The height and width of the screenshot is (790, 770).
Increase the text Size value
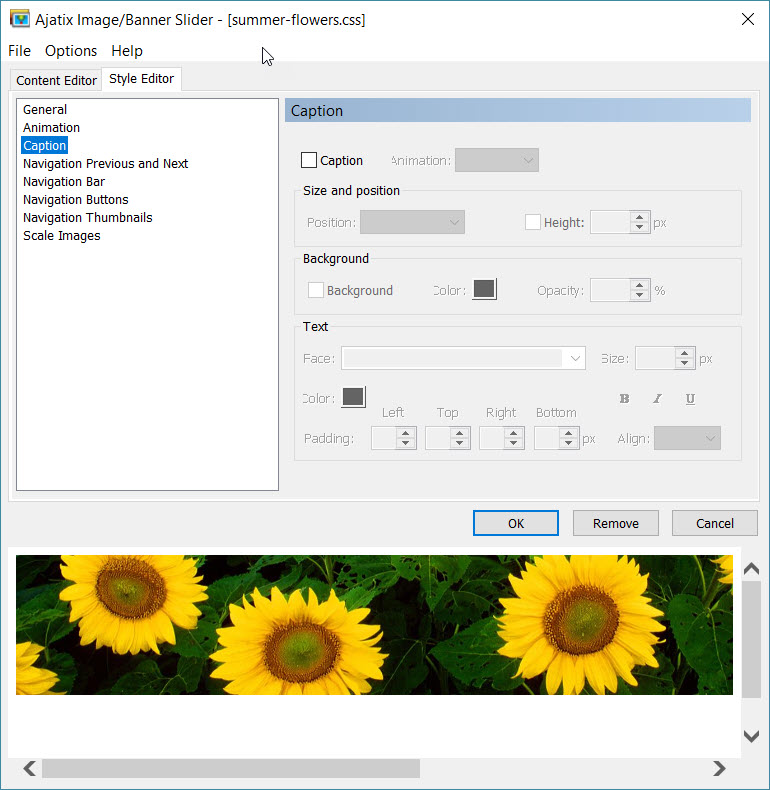[x=684, y=353]
